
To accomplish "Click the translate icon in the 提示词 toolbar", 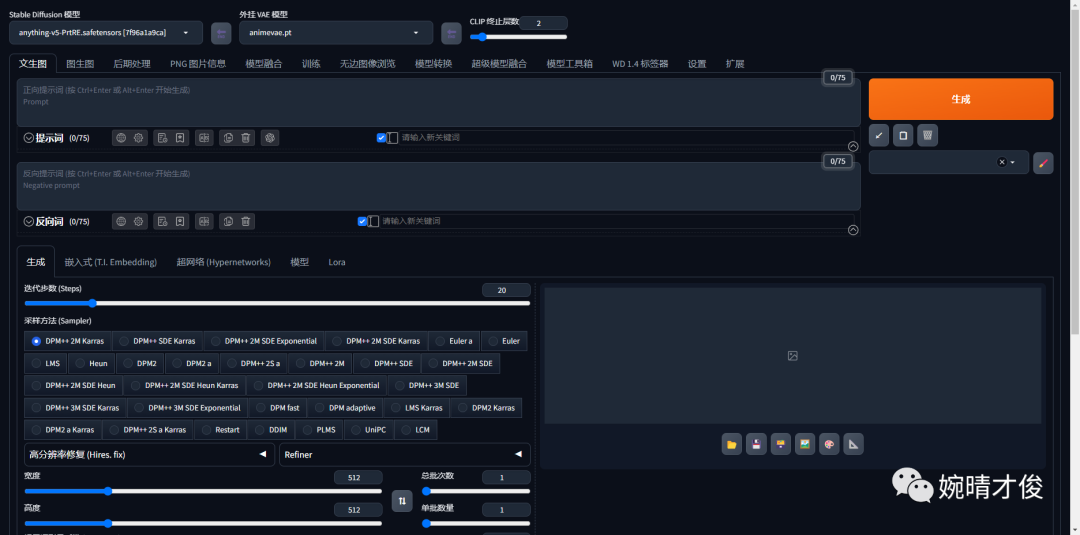I will (x=204, y=138).
